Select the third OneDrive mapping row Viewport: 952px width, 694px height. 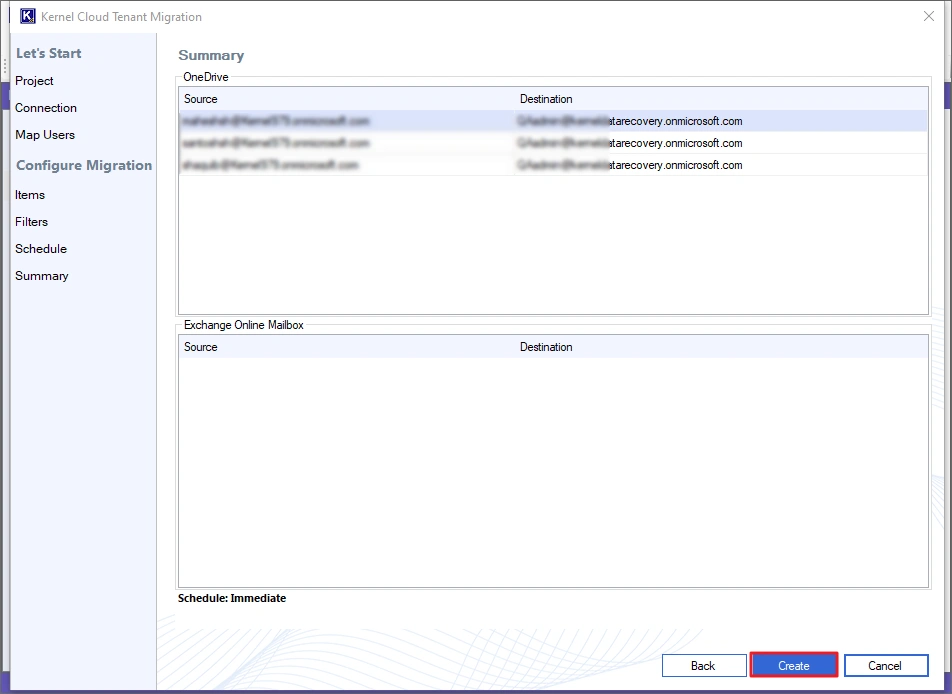point(552,165)
